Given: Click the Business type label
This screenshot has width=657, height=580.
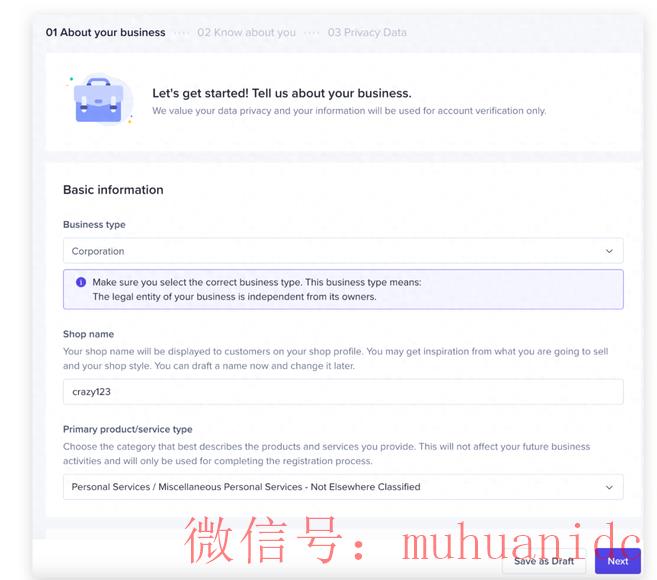Looking at the screenshot, I should point(94,225).
